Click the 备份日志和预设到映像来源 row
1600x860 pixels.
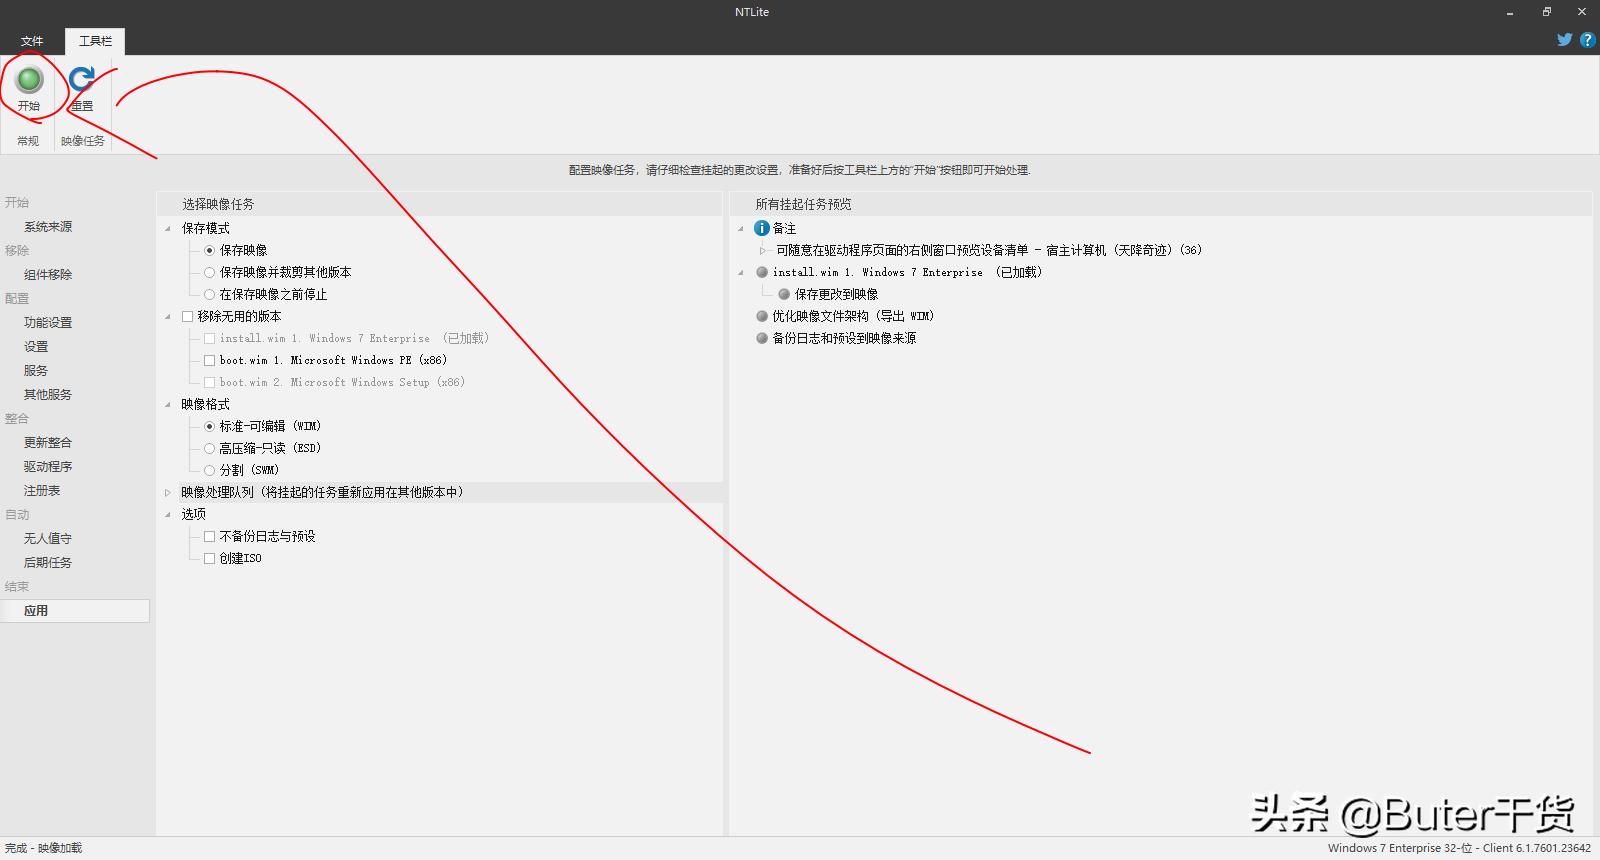tap(844, 338)
